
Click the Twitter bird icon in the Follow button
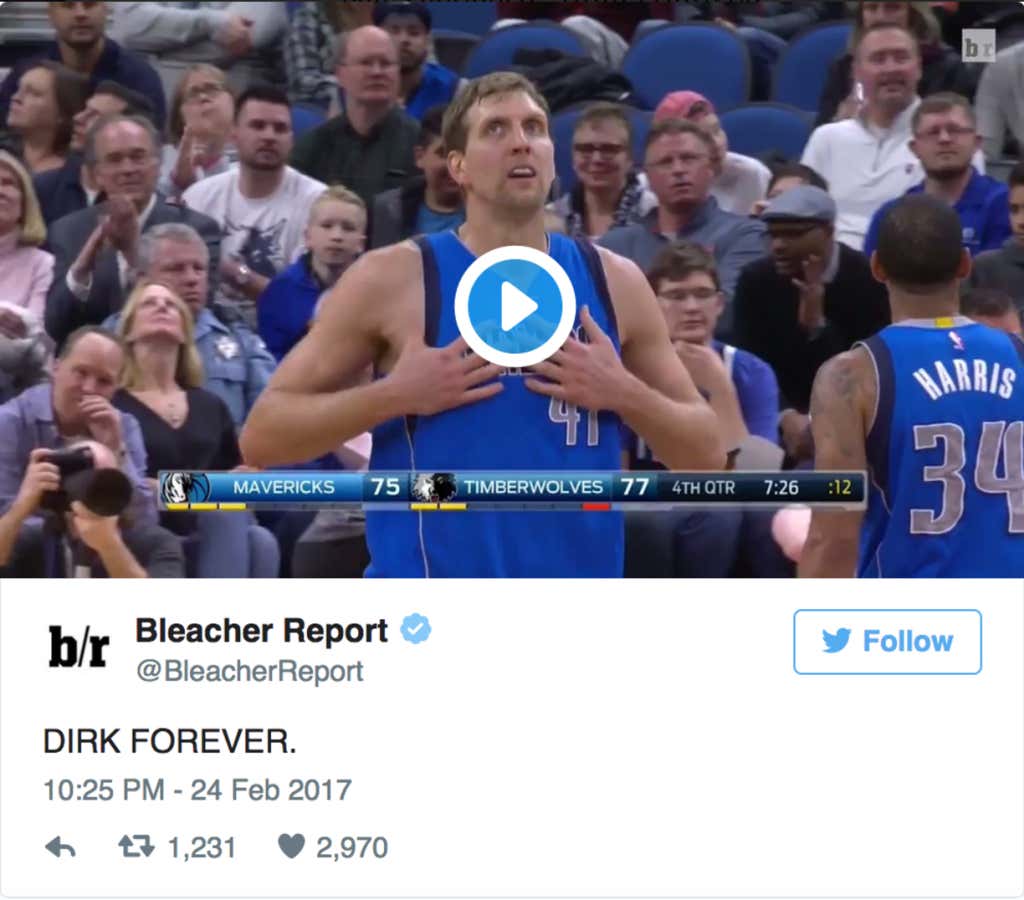[x=837, y=641]
